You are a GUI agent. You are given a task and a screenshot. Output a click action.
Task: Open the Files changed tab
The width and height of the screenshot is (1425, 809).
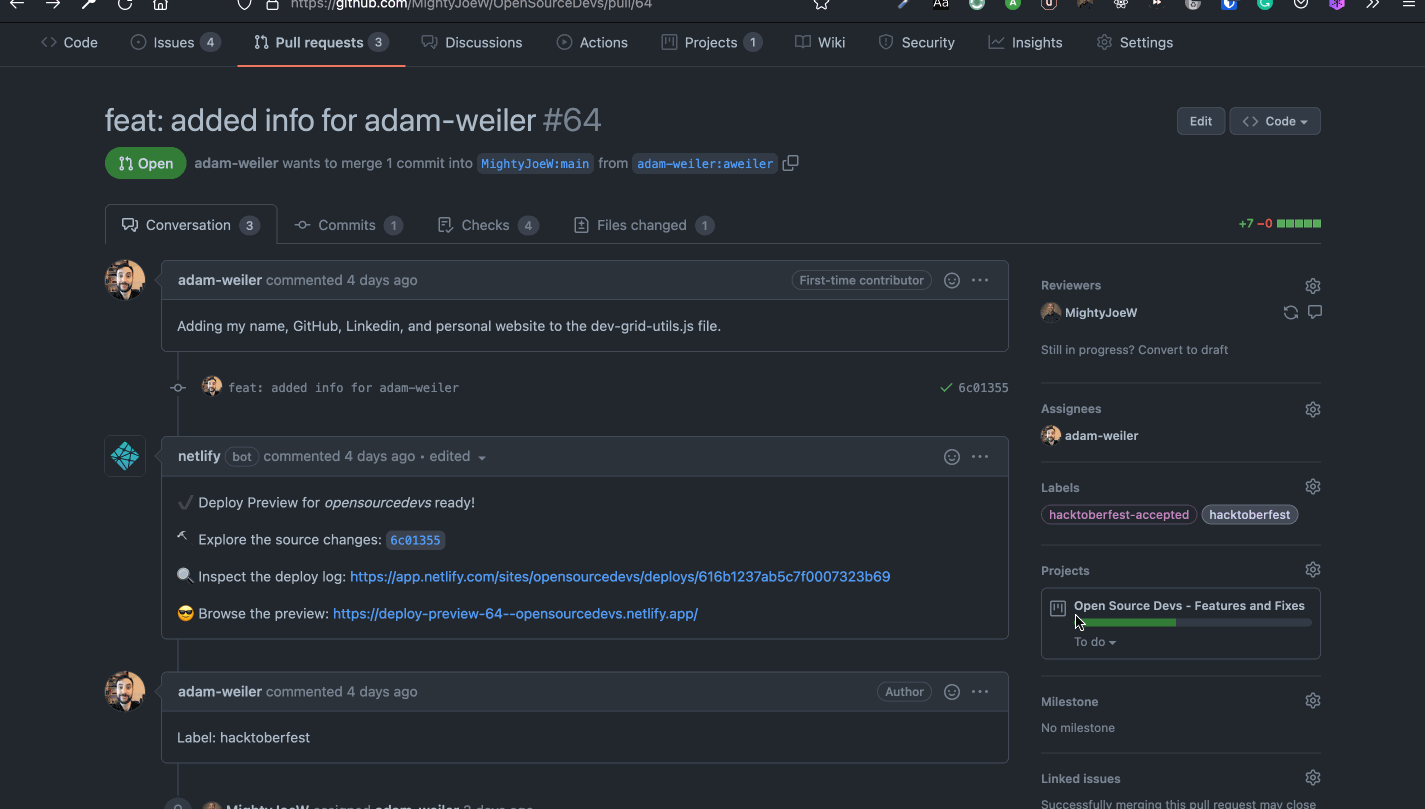click(x=643, y=225)
